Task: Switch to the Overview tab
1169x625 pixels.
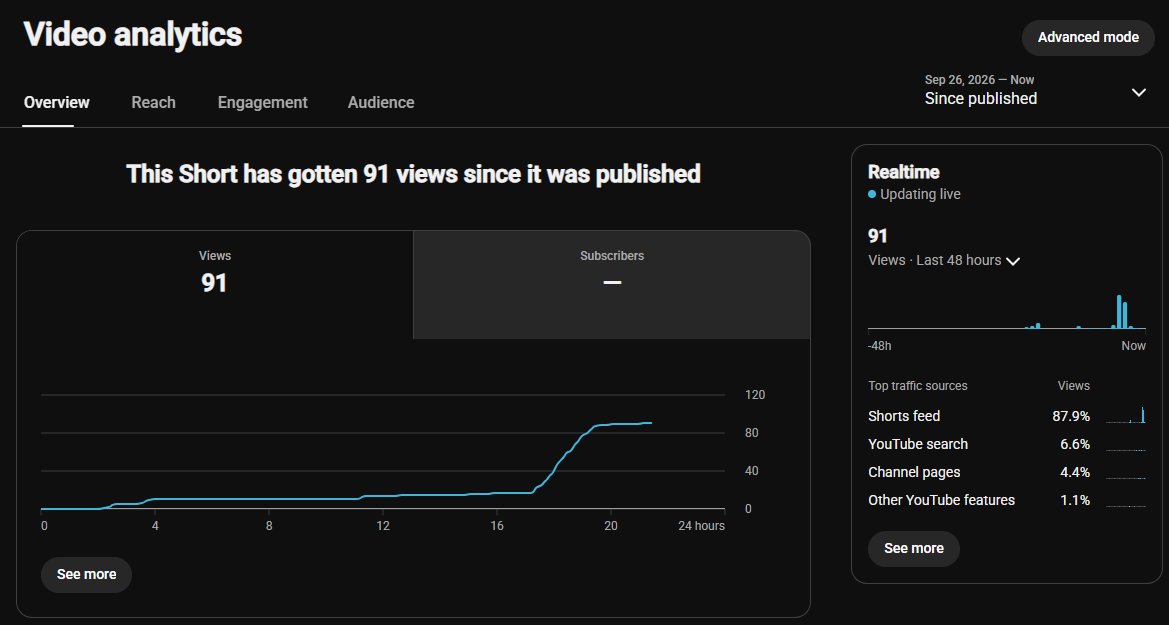Action: [x=57, y=102]
